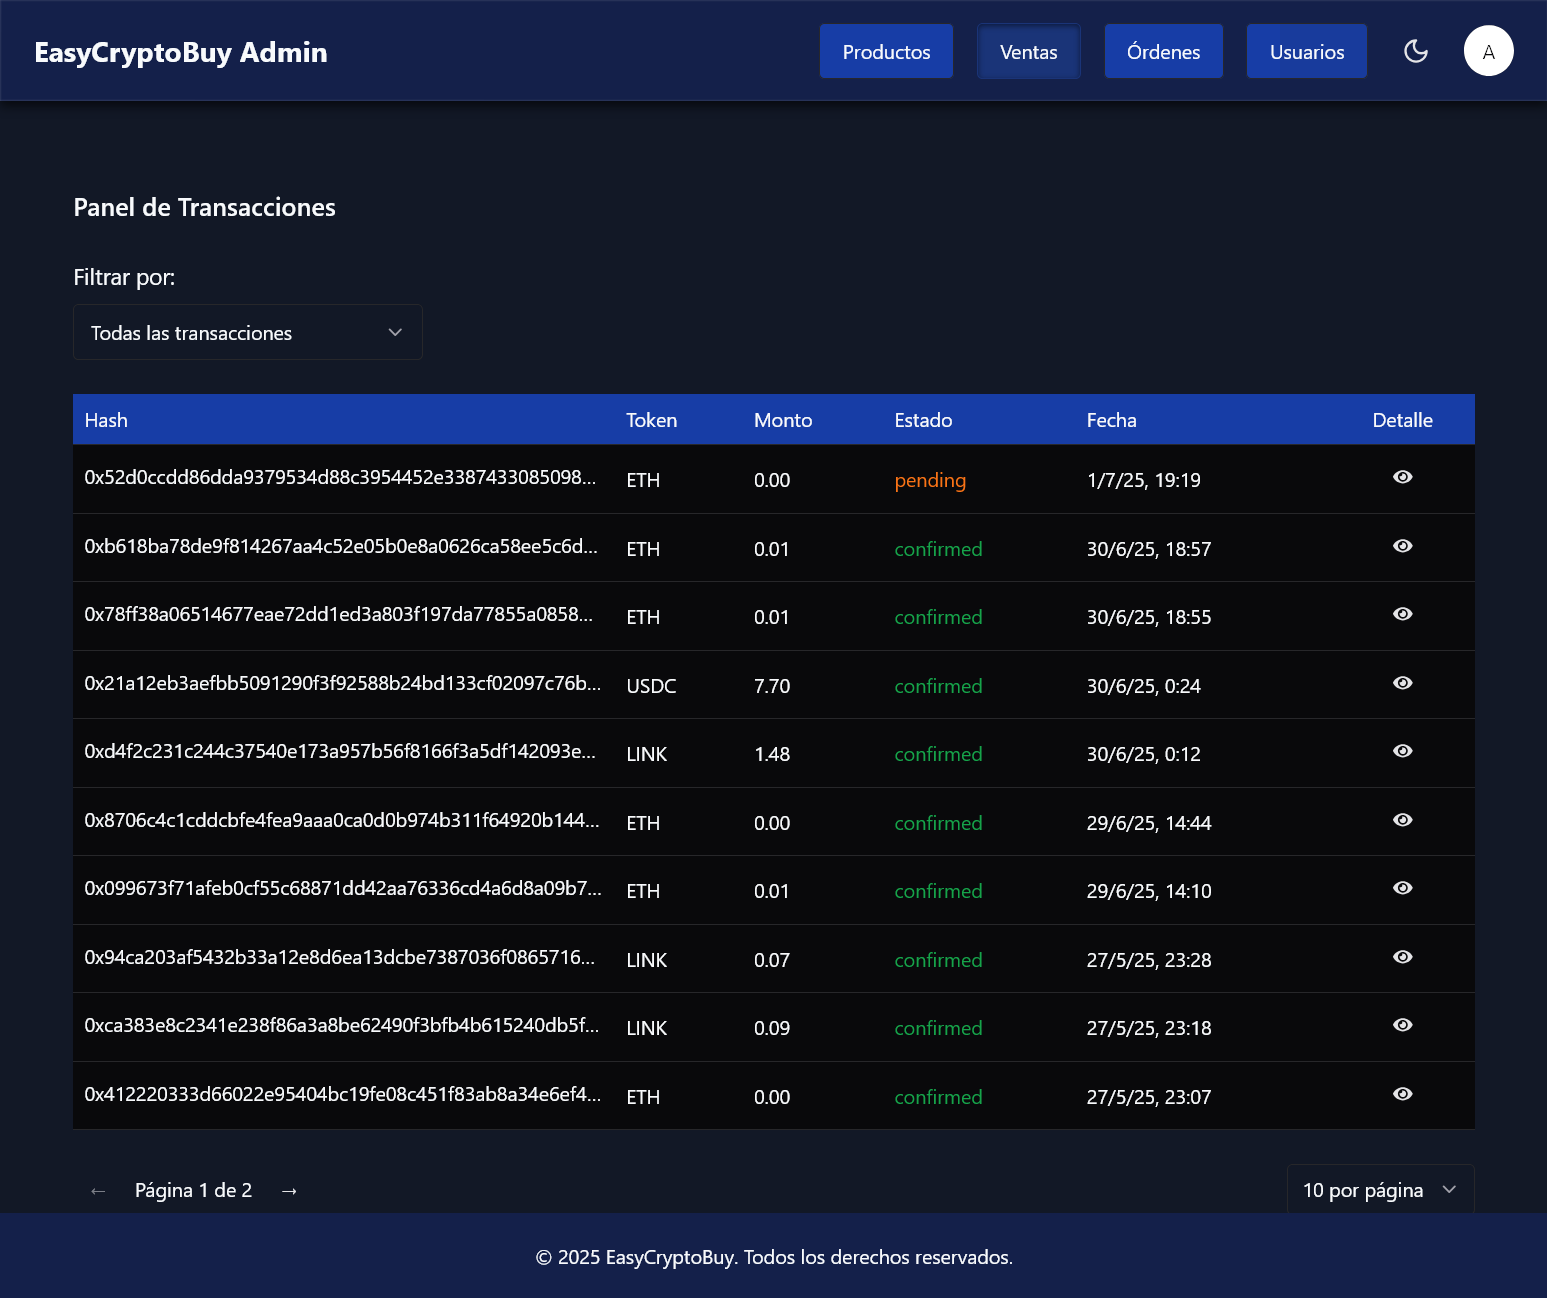Image resolution: width=1547 pixels, height=1298 pixels.
Task: Click the confirmed status for 30/6/25, 18:55
Action: (x=938, y=617)
